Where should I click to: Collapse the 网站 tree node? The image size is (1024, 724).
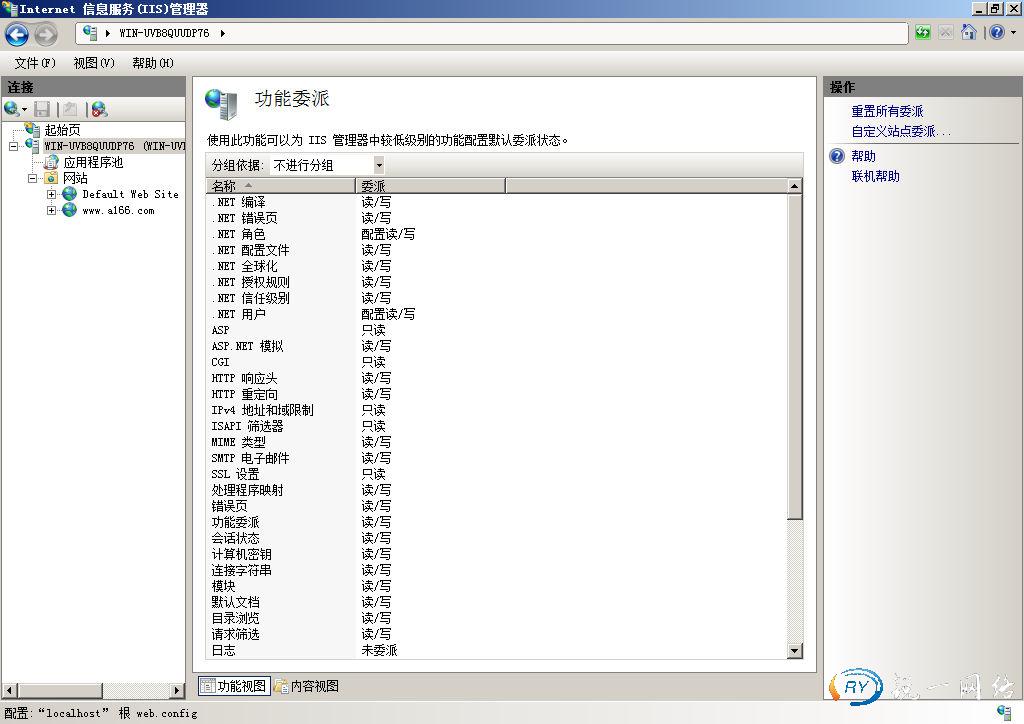coord(31,178)
